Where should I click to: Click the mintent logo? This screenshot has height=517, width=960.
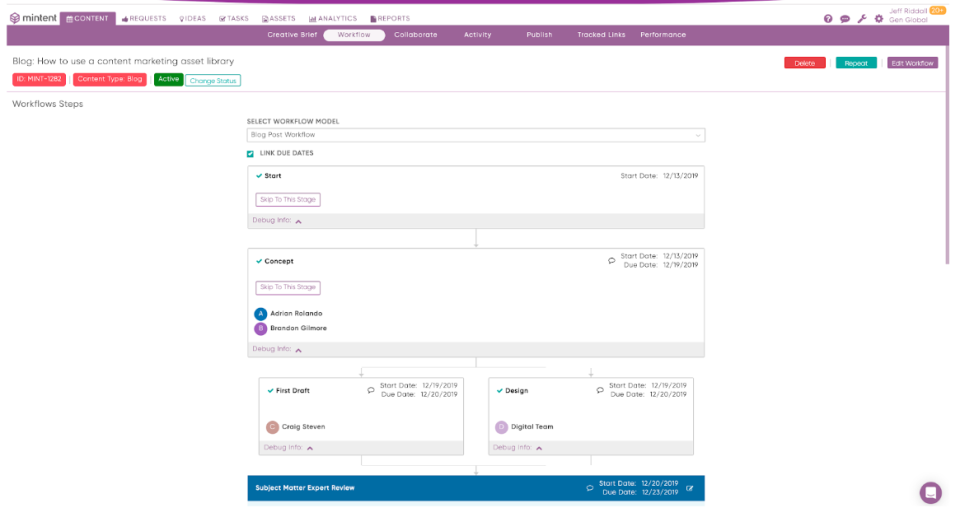pyautogui.click(x=33, y=18)
